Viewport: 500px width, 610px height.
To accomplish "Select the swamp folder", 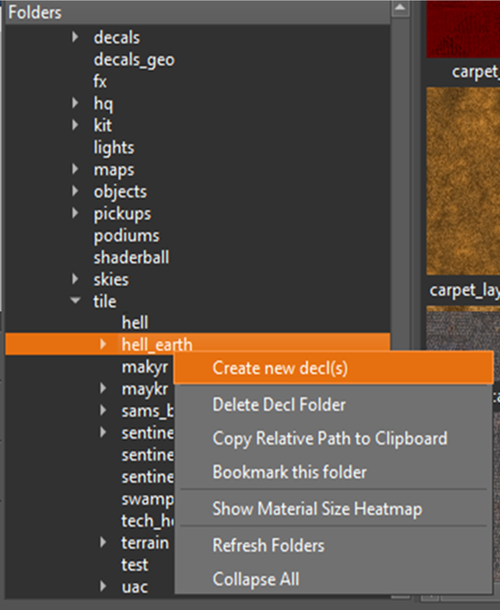I will [x=147, y=500].
